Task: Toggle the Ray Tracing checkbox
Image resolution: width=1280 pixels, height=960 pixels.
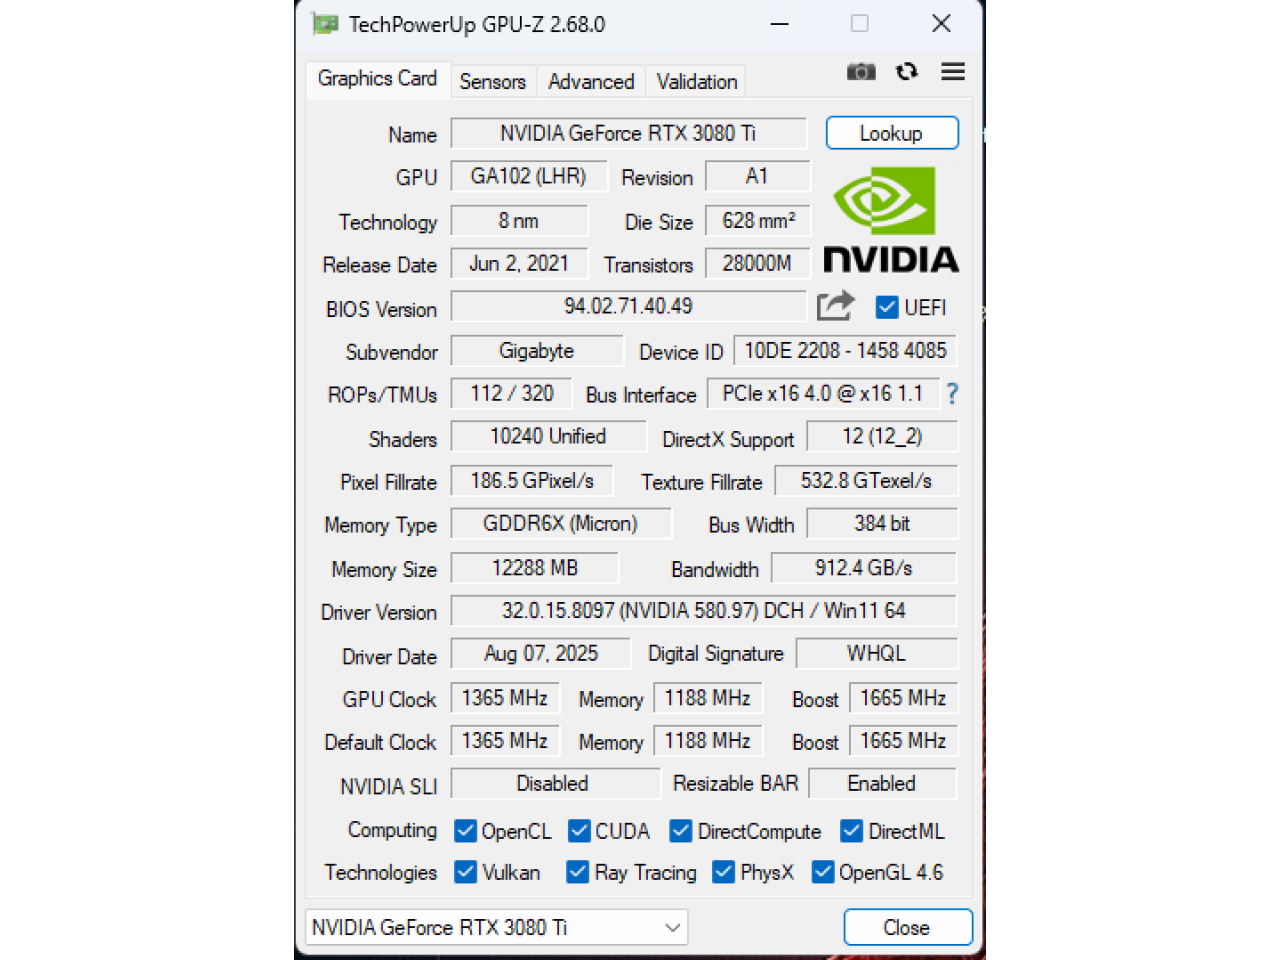Action: point(577,872)
